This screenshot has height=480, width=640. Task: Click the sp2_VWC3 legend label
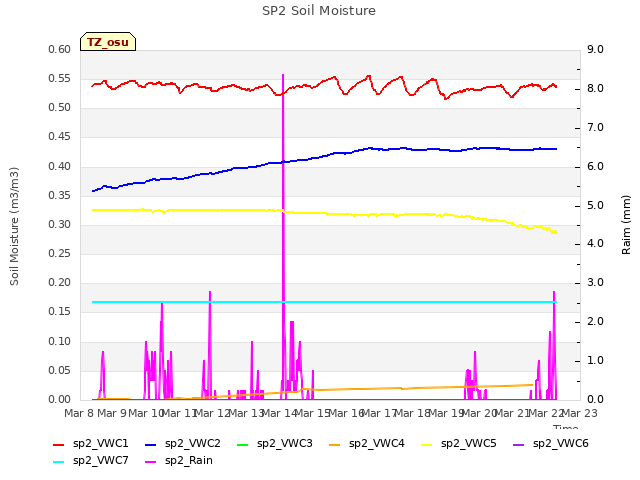[284, 444]
